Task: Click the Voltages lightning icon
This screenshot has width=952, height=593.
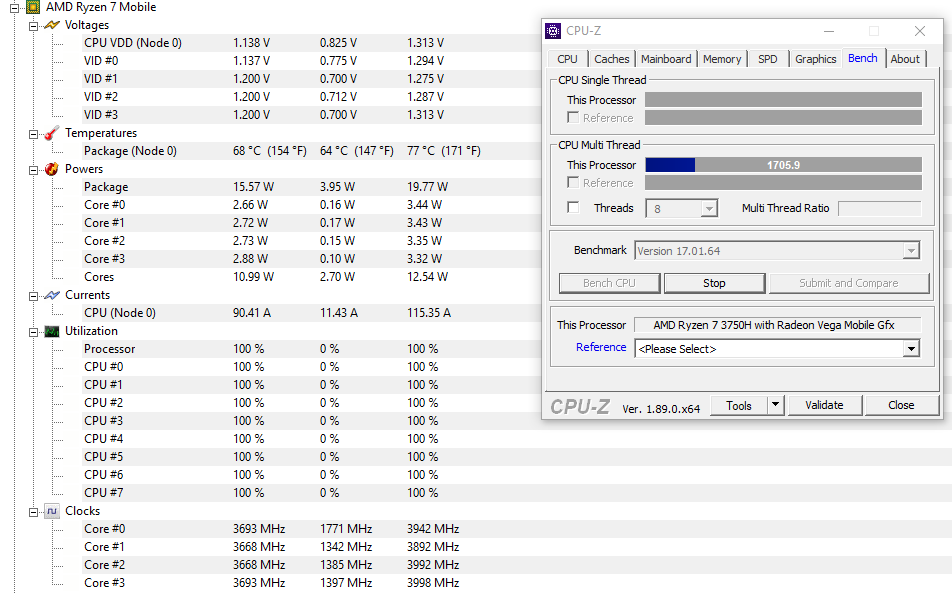Action: tap(52, 25)
